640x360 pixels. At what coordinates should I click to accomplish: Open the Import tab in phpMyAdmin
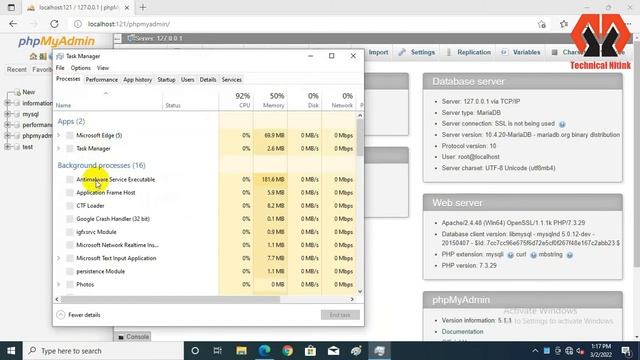coord(378,52)
